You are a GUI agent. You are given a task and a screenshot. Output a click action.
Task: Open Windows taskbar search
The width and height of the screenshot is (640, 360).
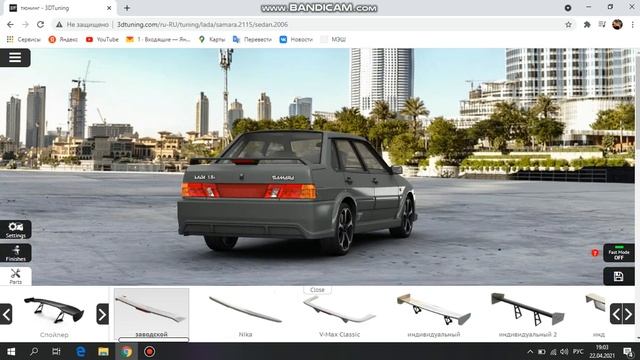[x=34, y=351]
